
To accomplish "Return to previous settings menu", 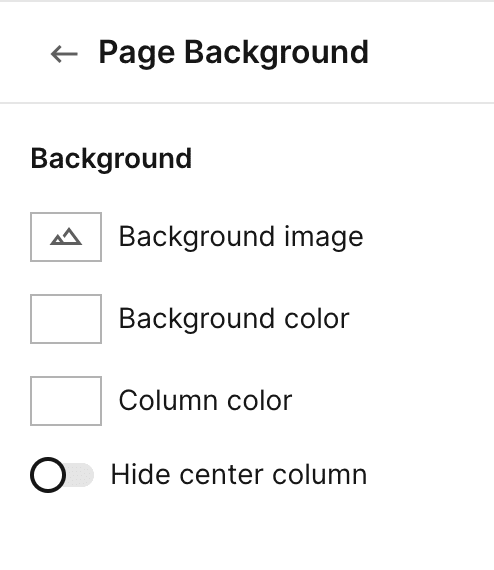I will (x=64, y=54).
